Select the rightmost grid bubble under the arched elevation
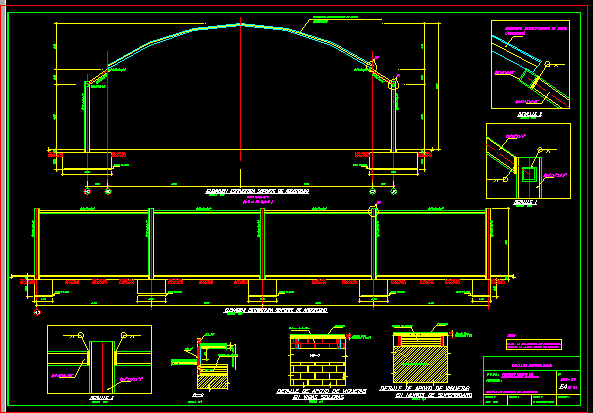Viewport: 593px width, 413px height. click(x=393, y=191)
